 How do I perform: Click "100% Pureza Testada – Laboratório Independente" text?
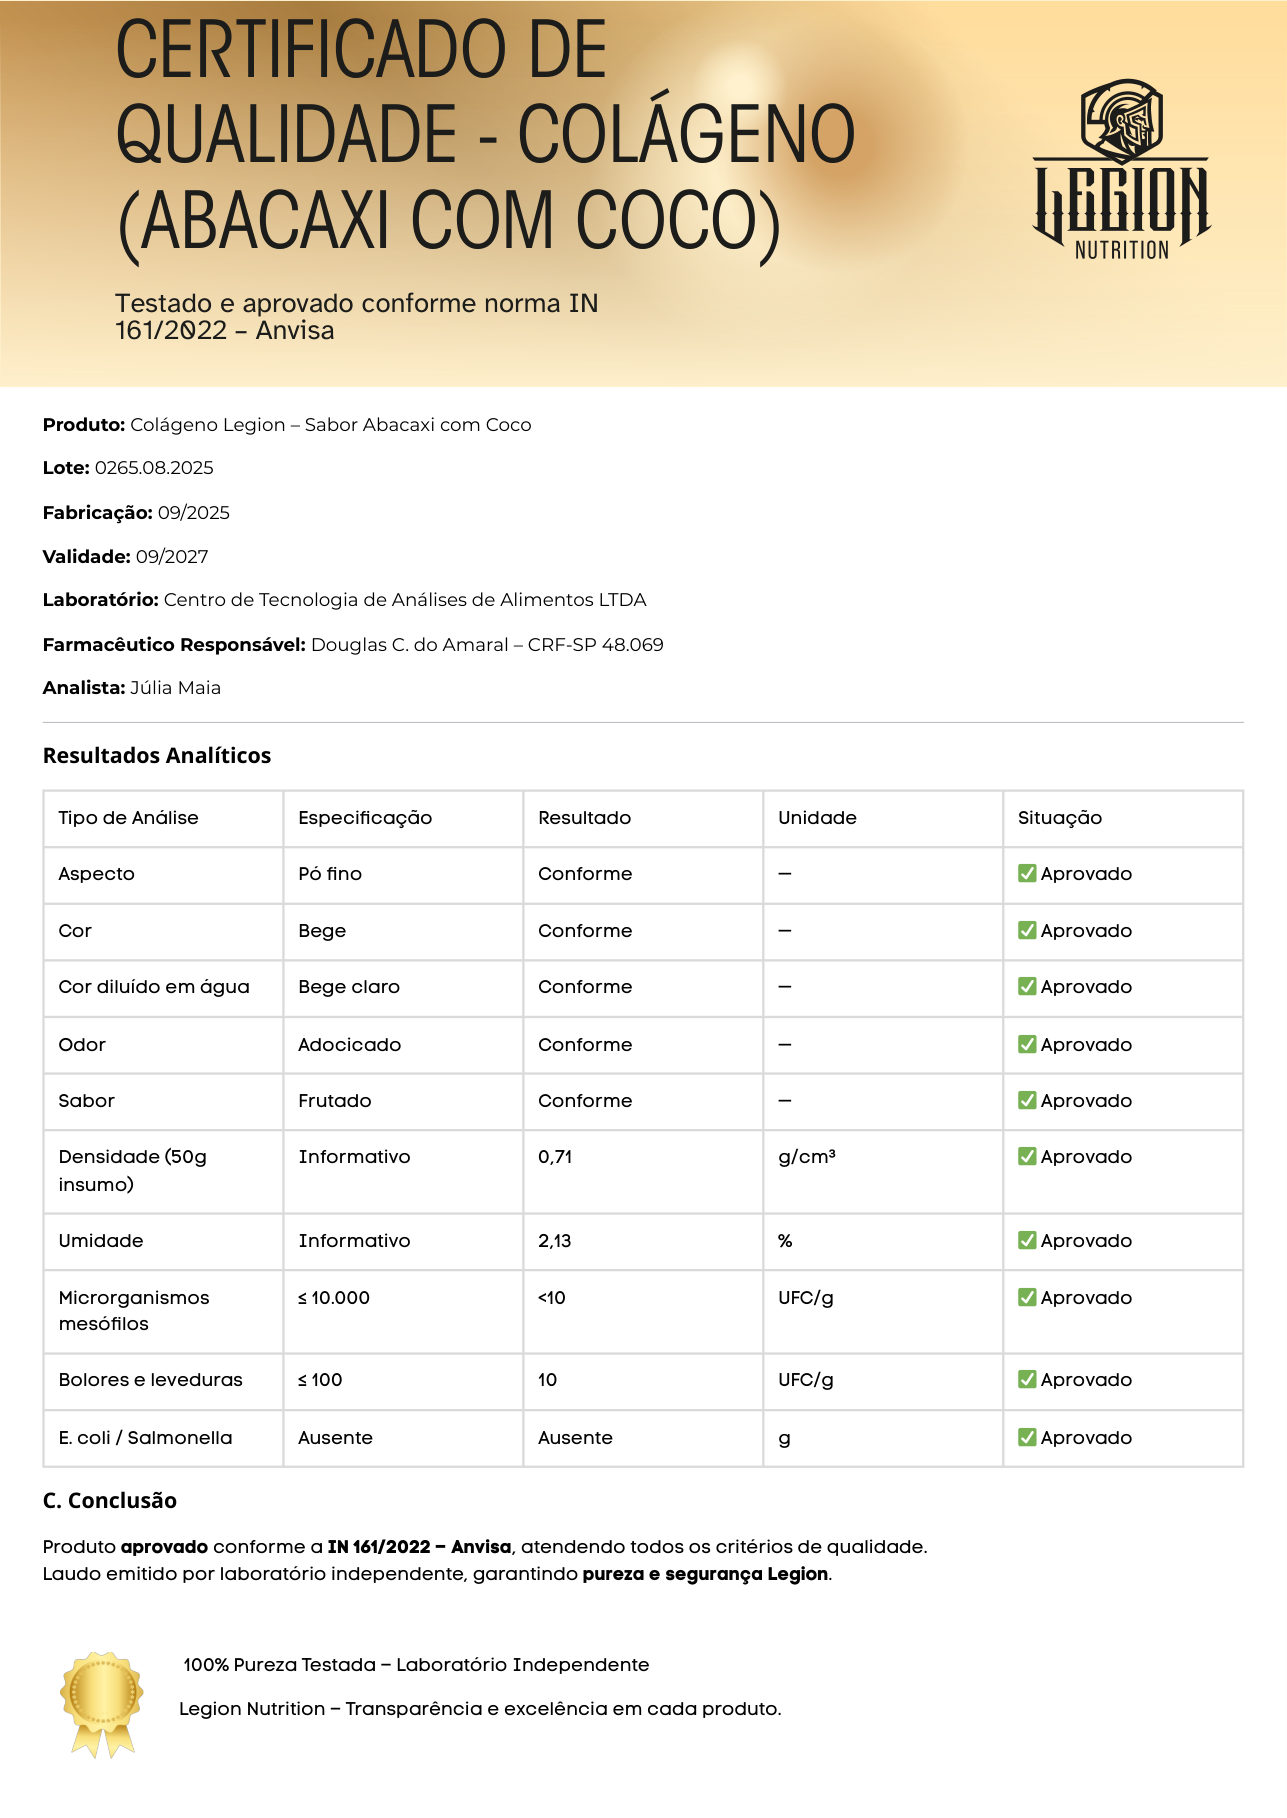pyautogui.click(x=416, y=1665)
